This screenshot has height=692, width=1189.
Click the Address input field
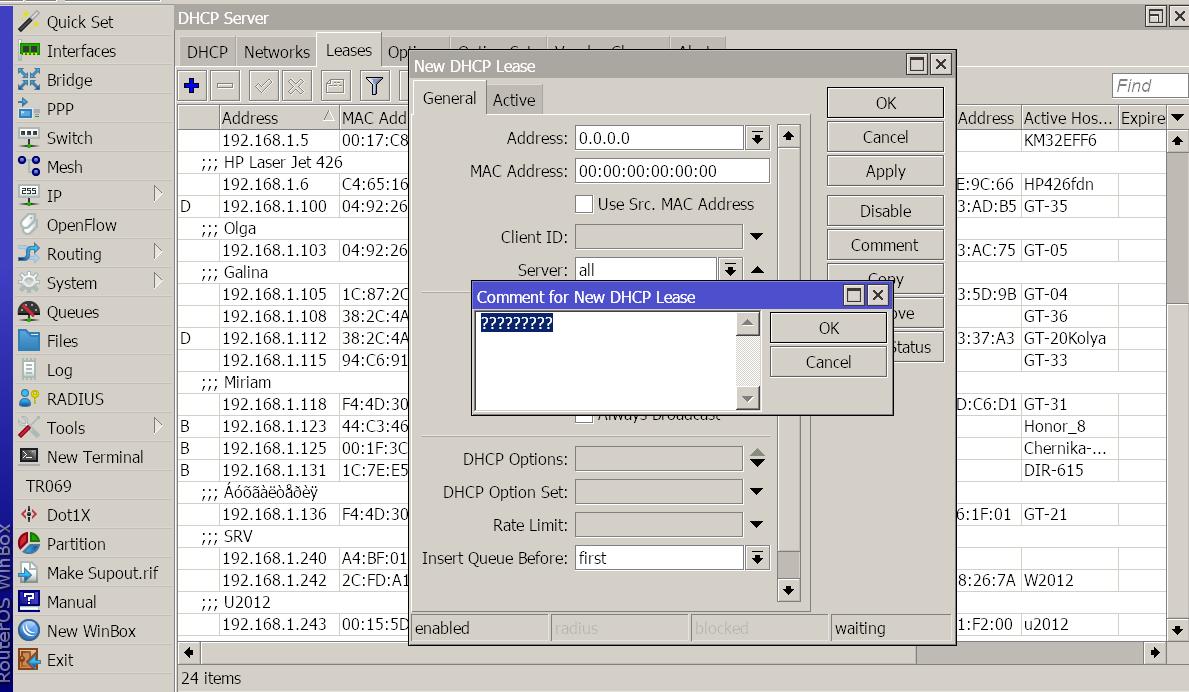click(660, 138)
